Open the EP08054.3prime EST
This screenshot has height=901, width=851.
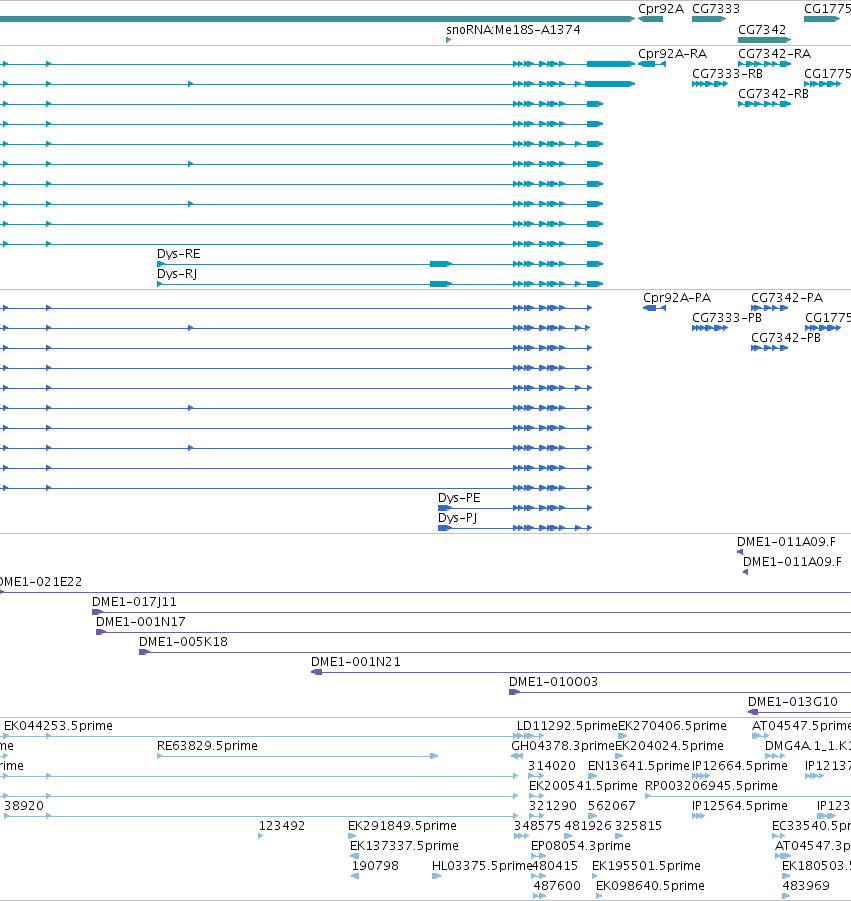[x=538, y=856]
